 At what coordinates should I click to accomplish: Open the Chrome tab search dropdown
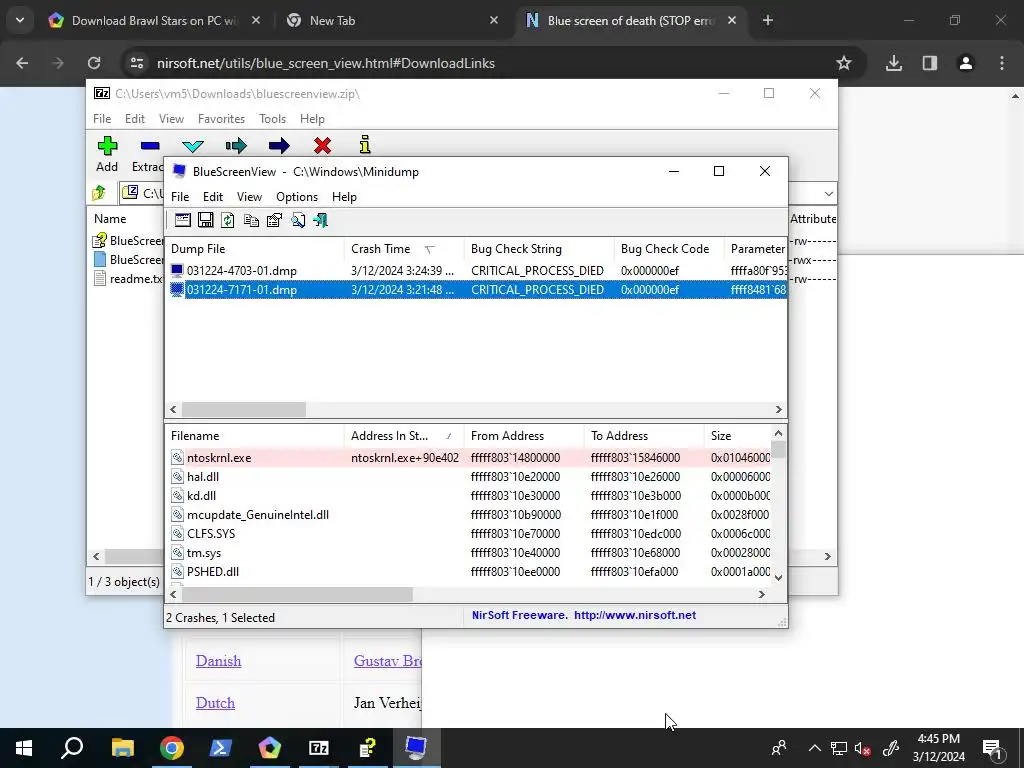point(20,20)
